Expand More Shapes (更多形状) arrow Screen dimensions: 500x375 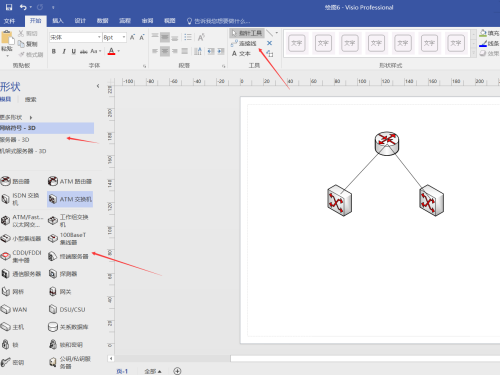point(31,117)
